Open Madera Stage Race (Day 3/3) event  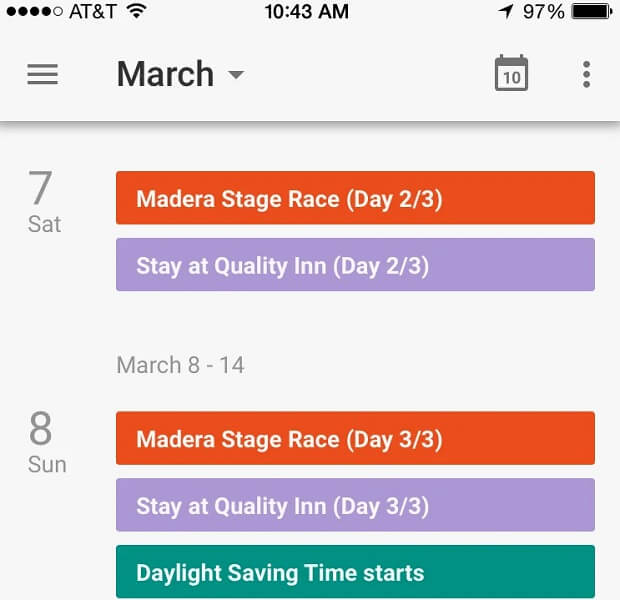[355, 439]
